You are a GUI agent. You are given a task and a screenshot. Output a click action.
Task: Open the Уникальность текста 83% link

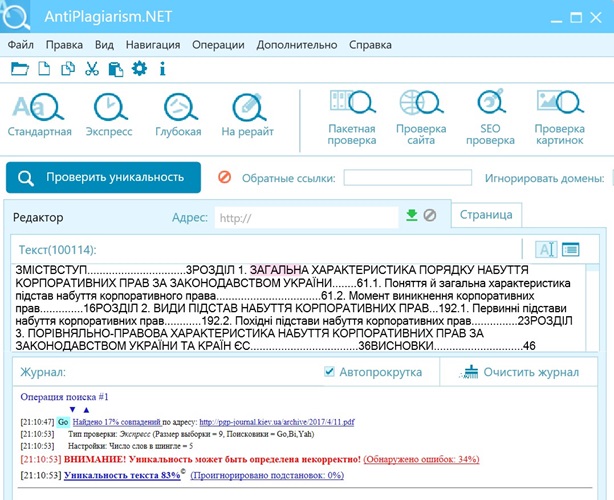[122, 475]
